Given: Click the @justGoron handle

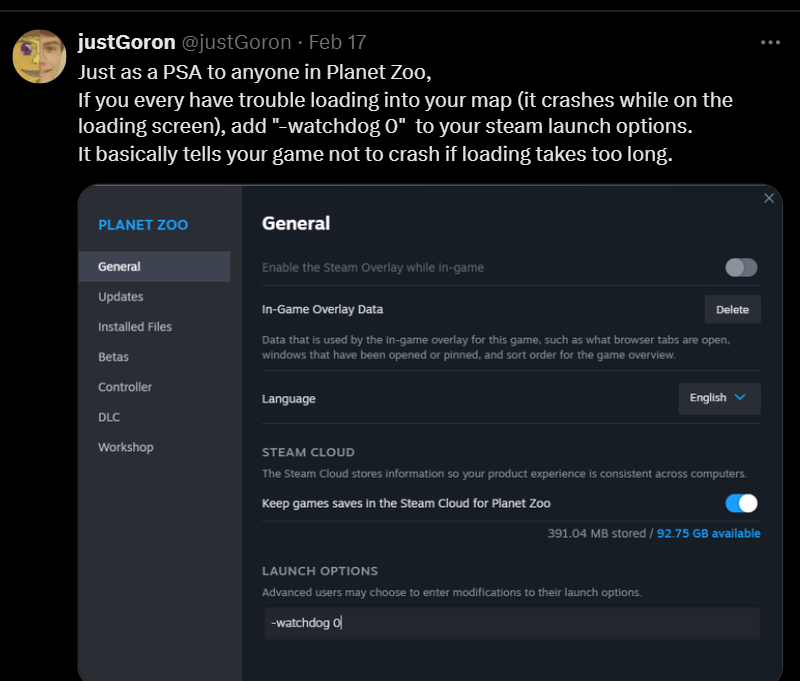Looking at the screenshot, I should click(237, 42).
